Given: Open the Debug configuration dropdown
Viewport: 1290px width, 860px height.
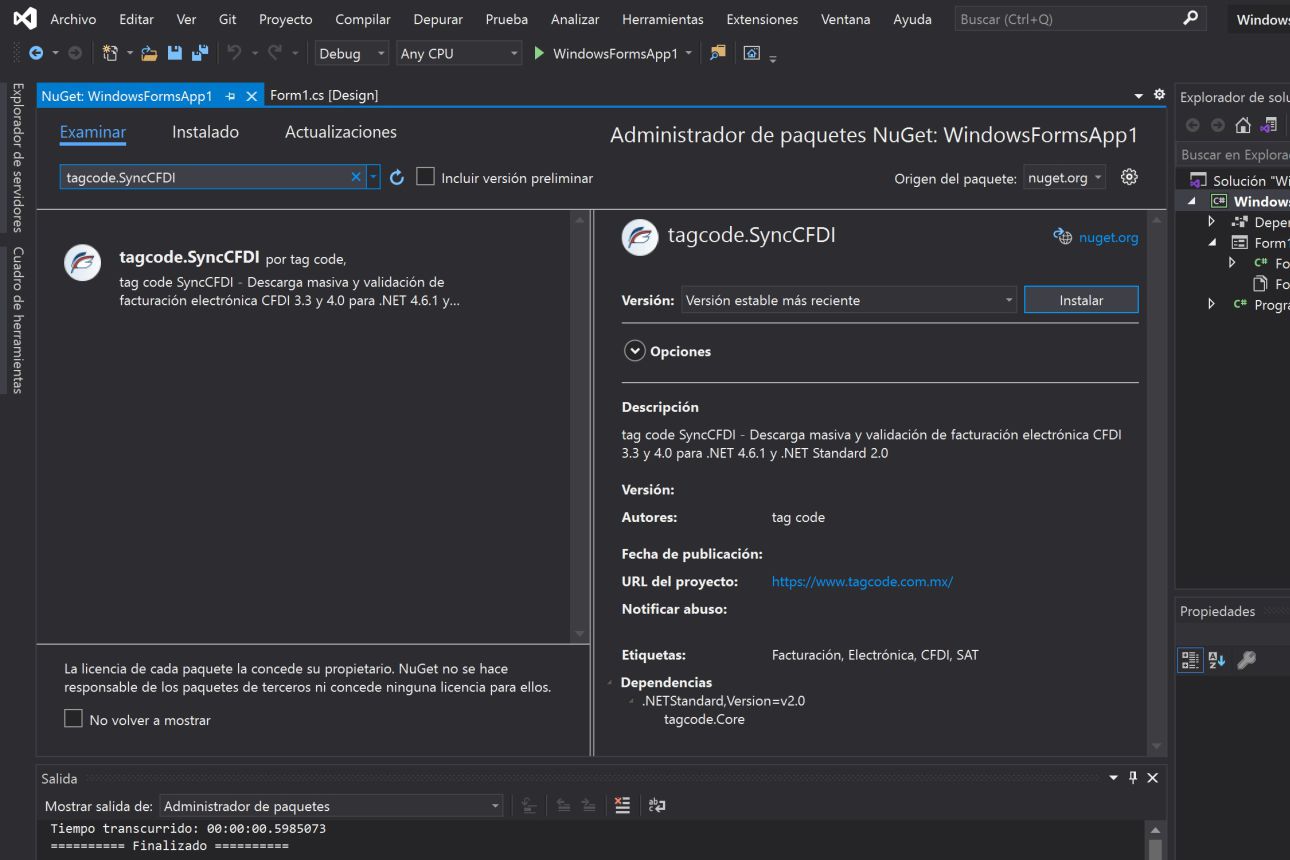Looking at the screenshot, I should 353,54.
